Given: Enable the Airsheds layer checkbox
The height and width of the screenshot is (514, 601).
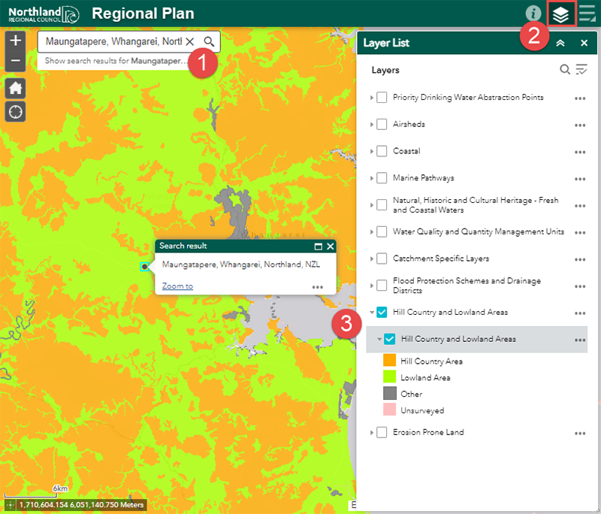Looking at the screenshot, I should [382, 124].
